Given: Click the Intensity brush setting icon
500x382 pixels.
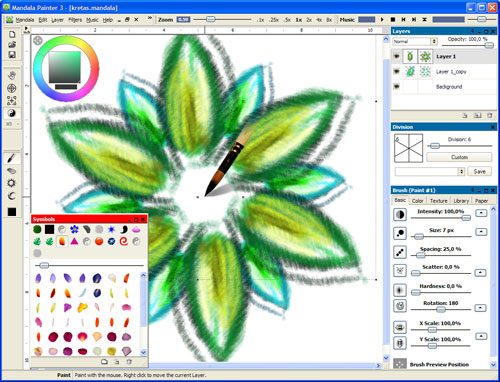Looking at the screenshot, I should 400,214.
